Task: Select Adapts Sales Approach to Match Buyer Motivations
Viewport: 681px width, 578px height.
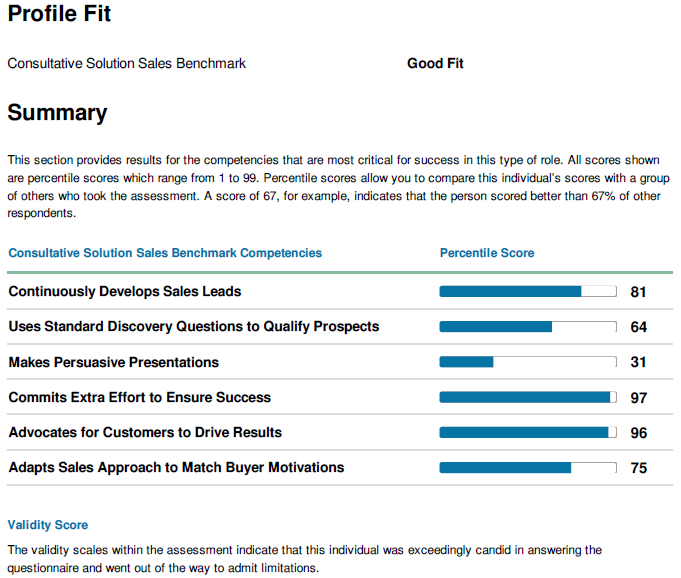Action: pyautogui.click(x=176, y=468)
